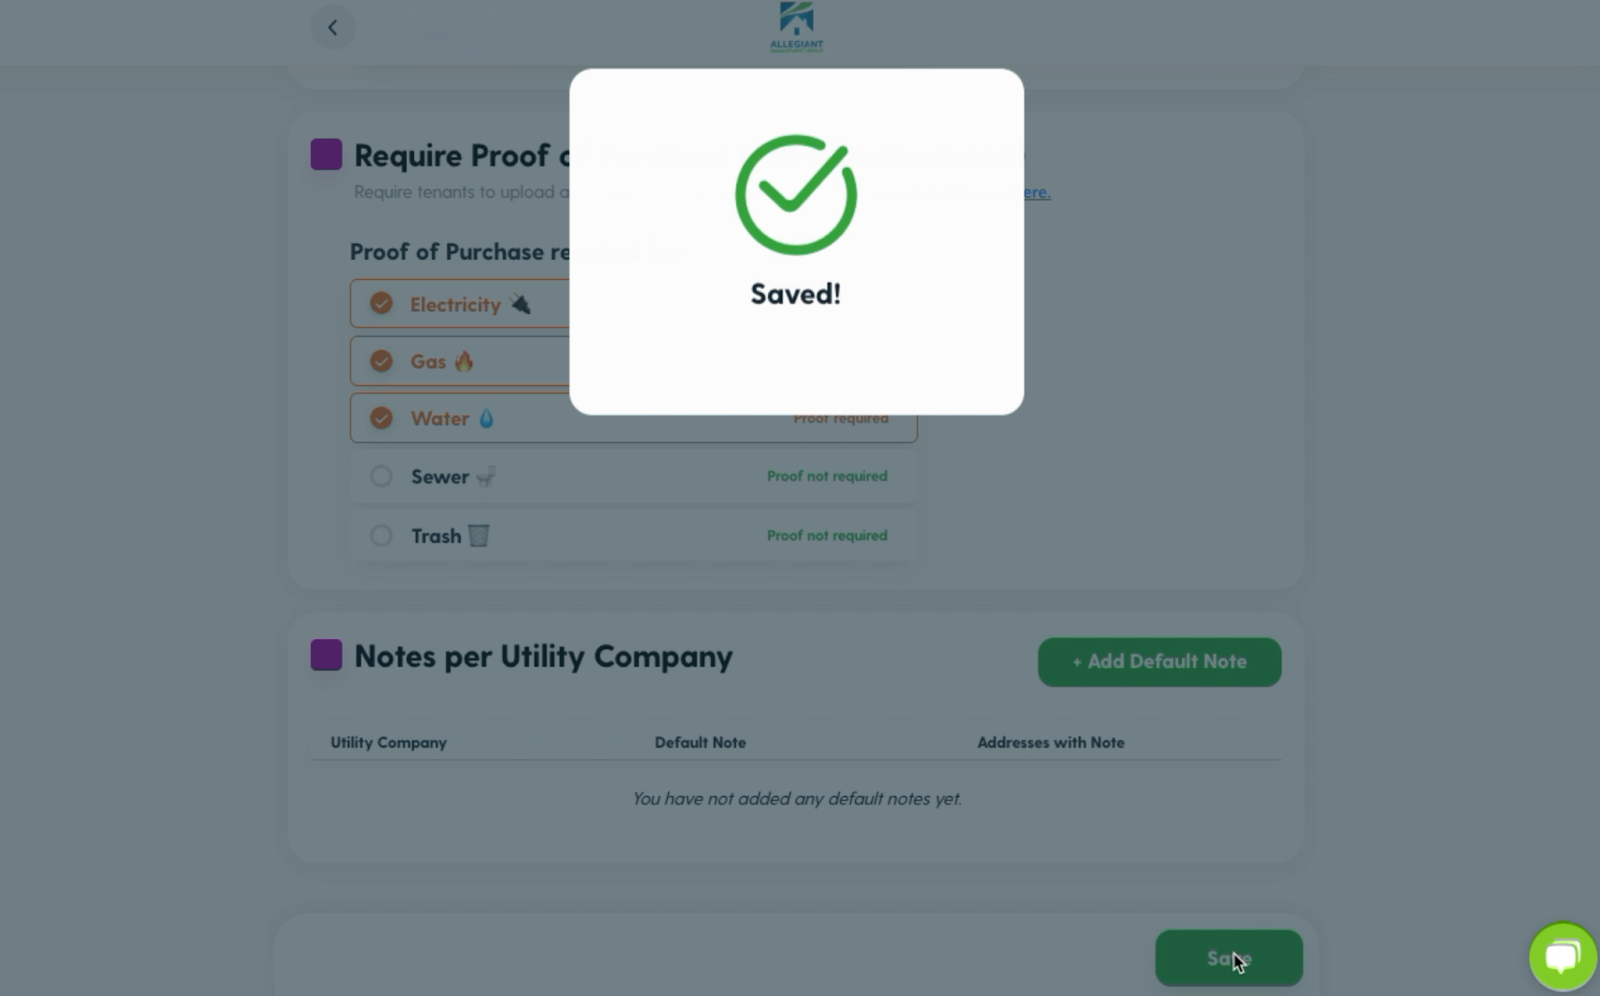Uncheck the Electricity proof requirement
This screenshot has height=996, width=1600.
(x=381, y=303)
